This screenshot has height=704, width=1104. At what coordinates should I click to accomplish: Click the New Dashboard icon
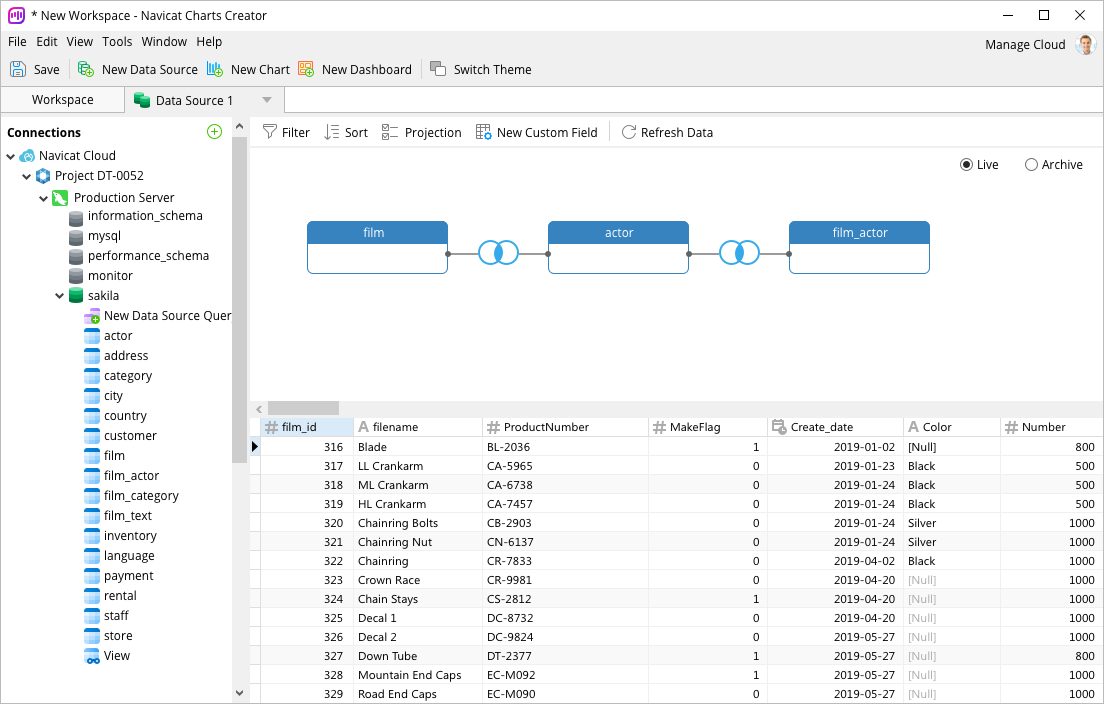coord(306,69)
